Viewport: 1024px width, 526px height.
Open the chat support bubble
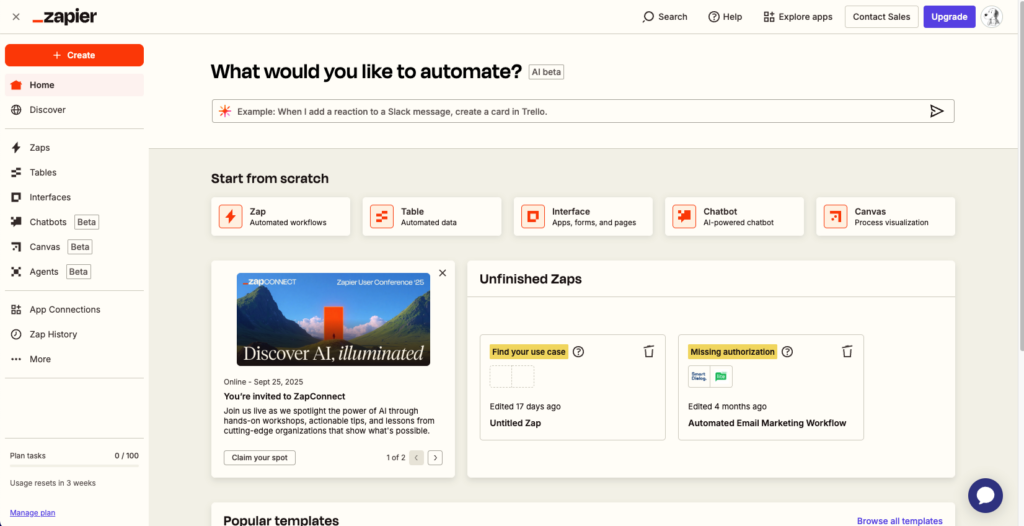click(985, 496)
